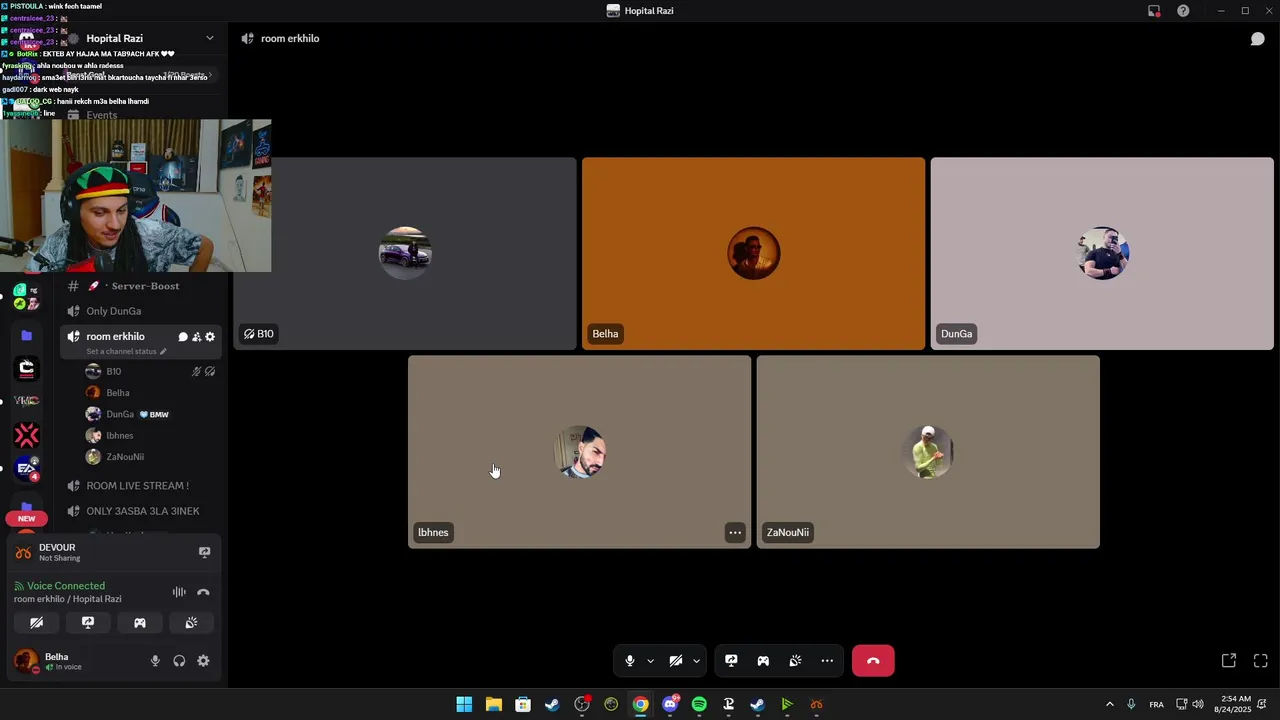Open more options in the call control bar
The image size is (1280, 720).
click(827, 661)
